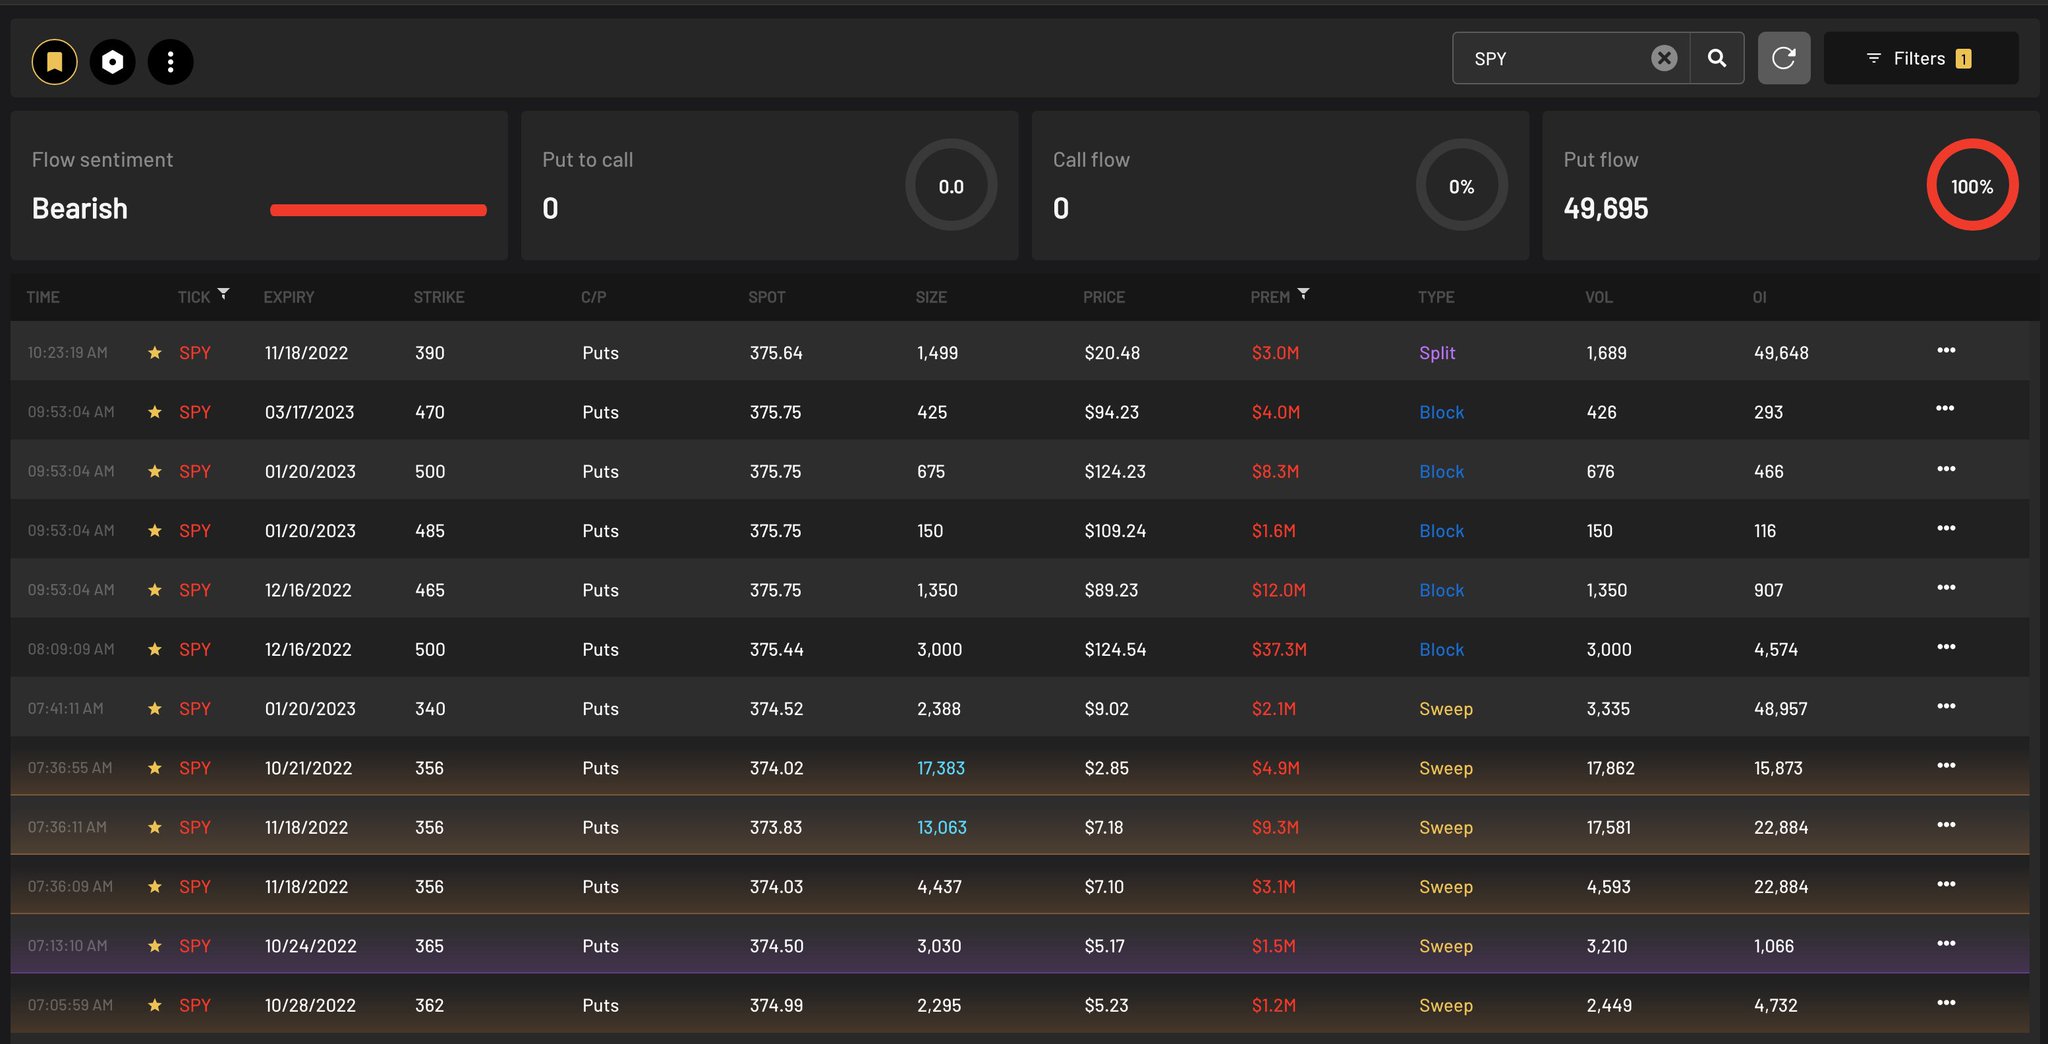Screen dimensions: 2048x1044
Task: Click the Call flow 0% ring
Action: tap(1461, 185)
